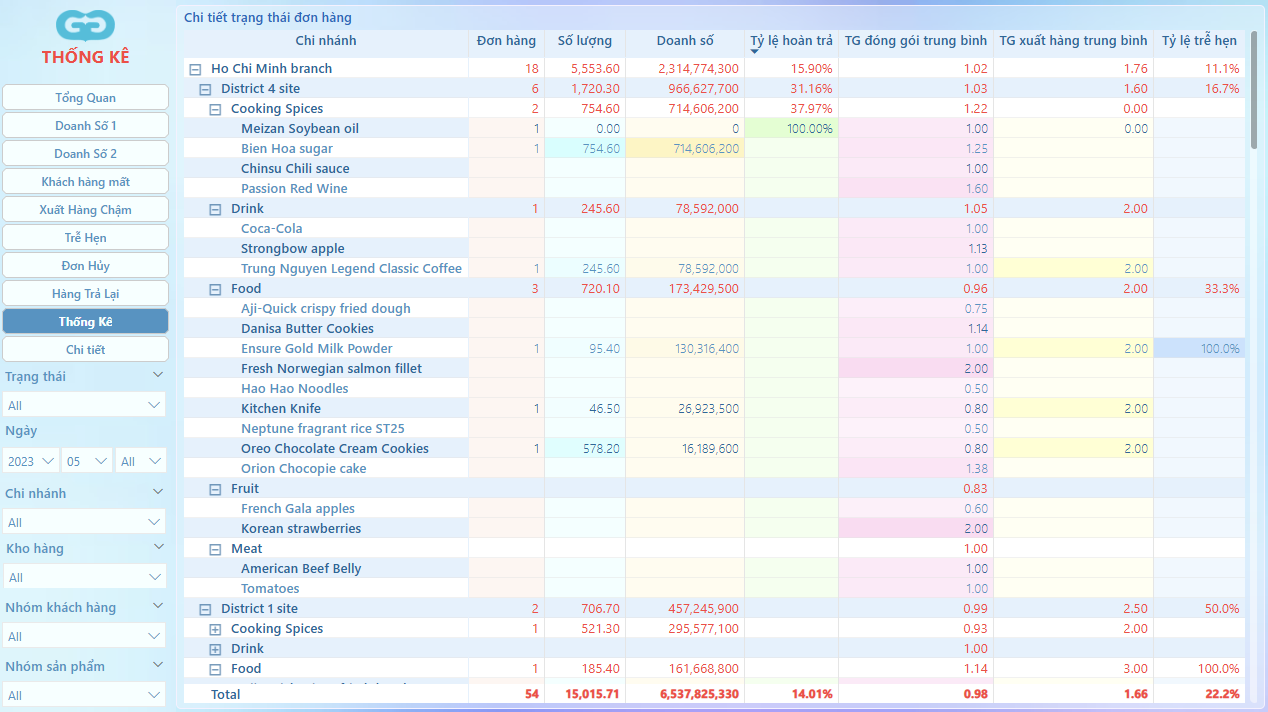Collapse the Nhóm khách hàng filter chevron
Viewport: 1268px width, 712px height.
tap(157, 606)
